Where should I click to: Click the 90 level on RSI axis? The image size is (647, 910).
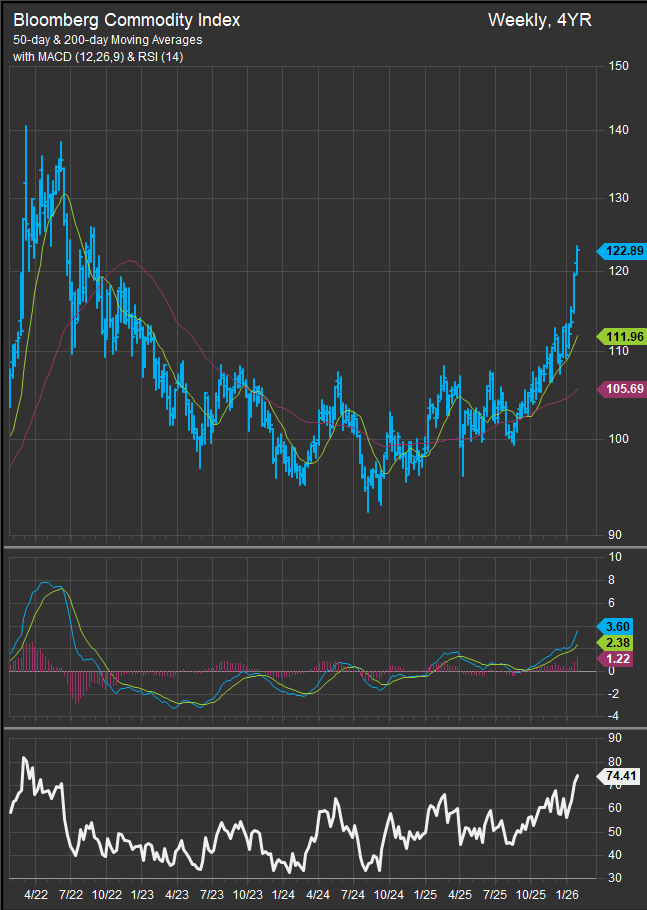tap(614, 739)
